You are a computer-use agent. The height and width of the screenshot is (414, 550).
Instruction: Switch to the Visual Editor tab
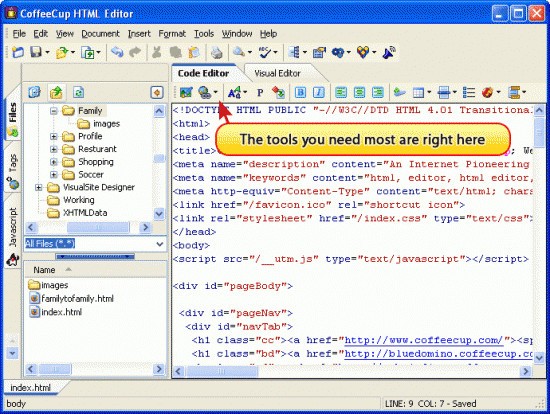(x=277, y=73)
